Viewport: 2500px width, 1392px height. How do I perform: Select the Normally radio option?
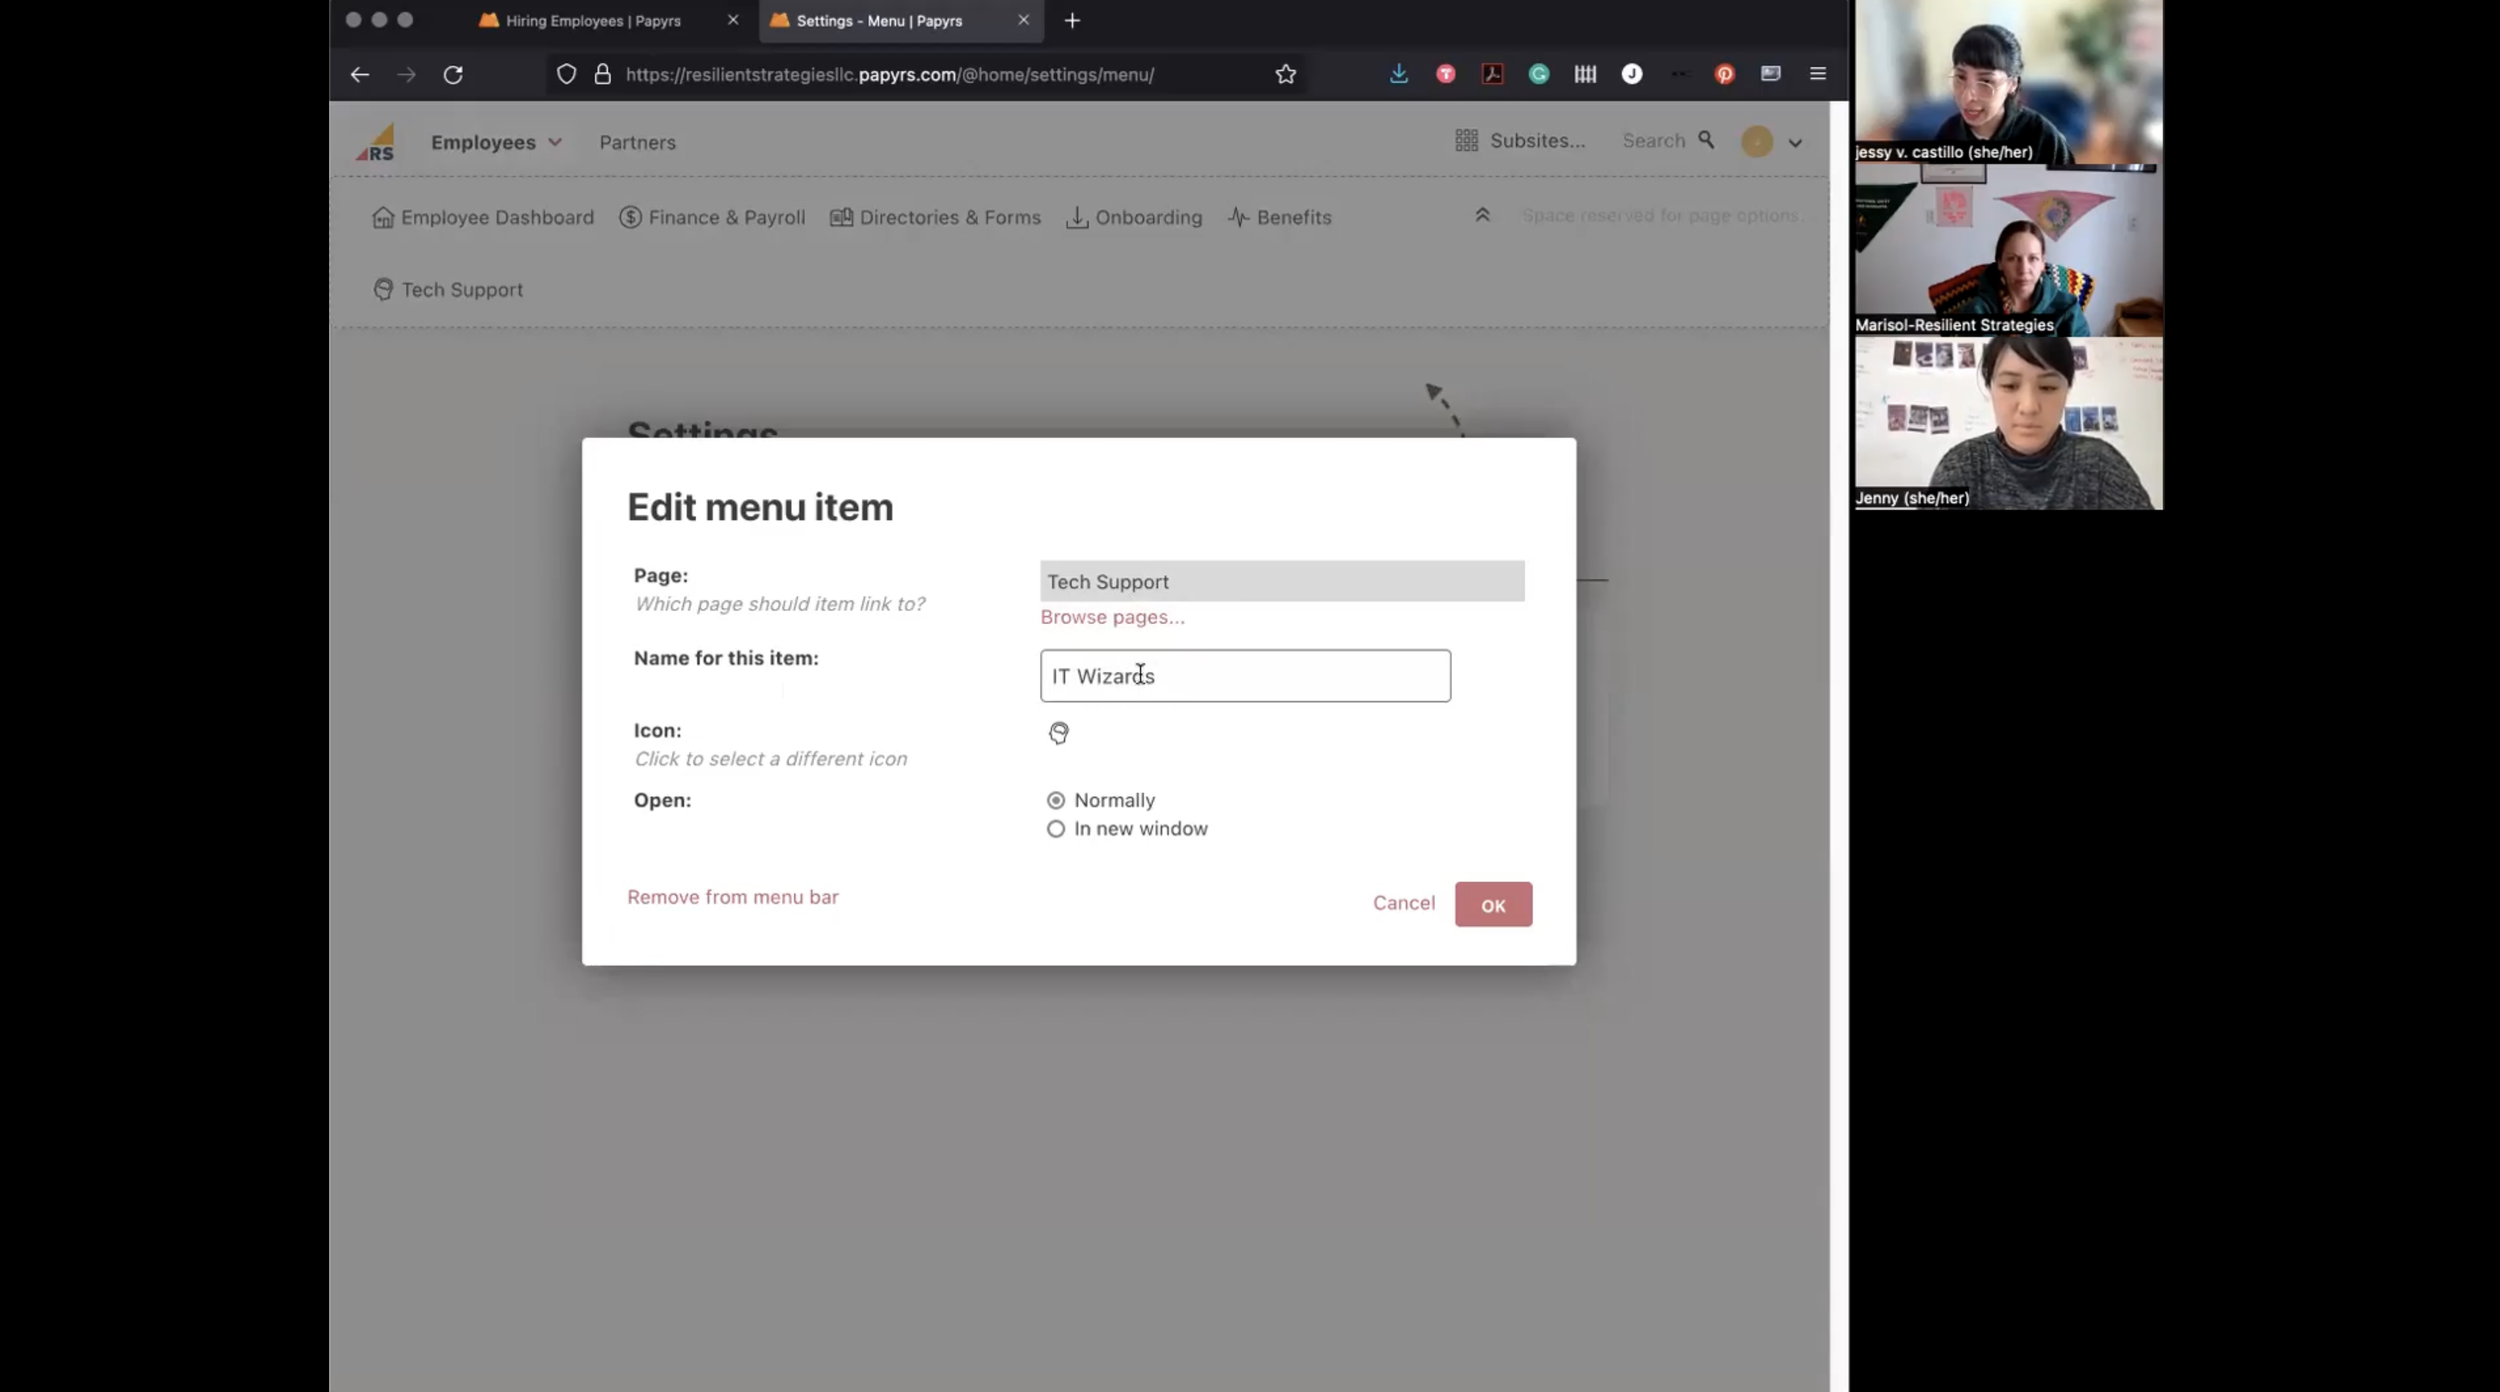[1055, 800]
